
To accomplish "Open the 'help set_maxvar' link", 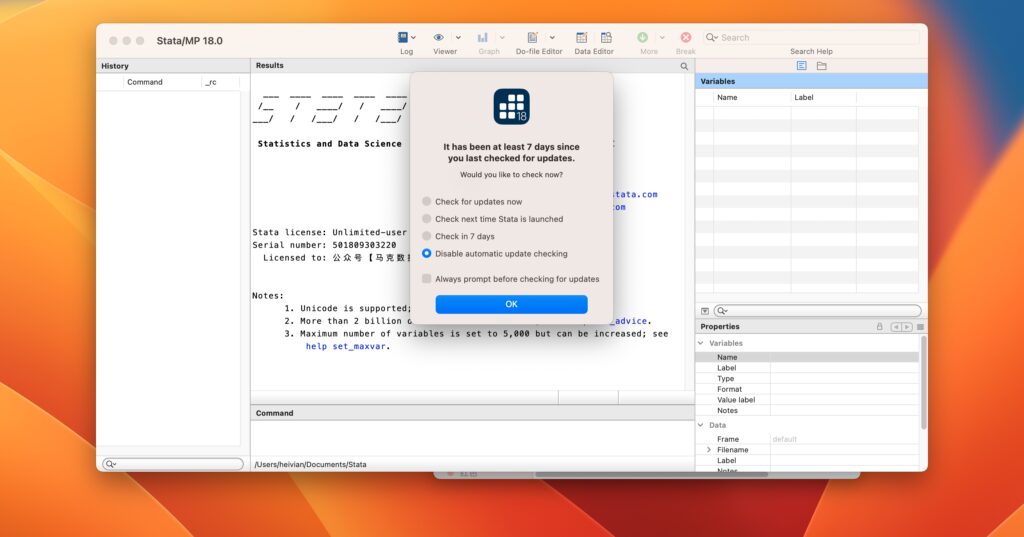I will pyautogui.click(x=345, y=346).
